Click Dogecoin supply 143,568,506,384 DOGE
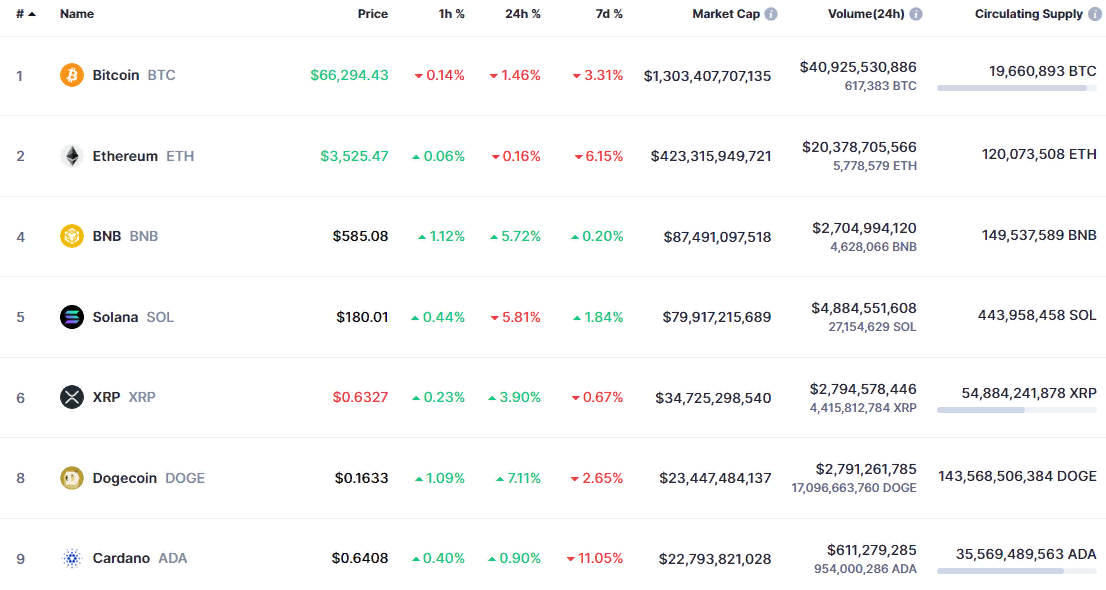This screenshot has height=590, width=1106. click(x=1017, y=476)
